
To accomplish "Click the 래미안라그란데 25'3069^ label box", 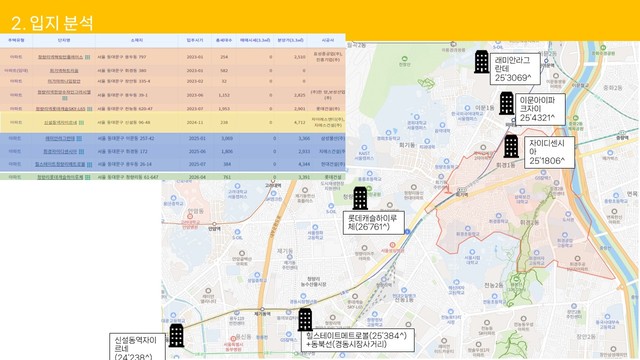I will 515,69.
